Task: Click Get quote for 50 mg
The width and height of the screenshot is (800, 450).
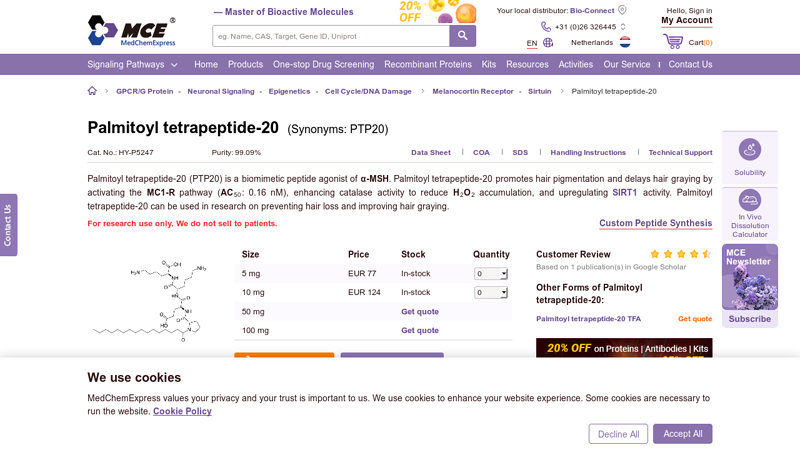Action: click(x=420, y=312)
